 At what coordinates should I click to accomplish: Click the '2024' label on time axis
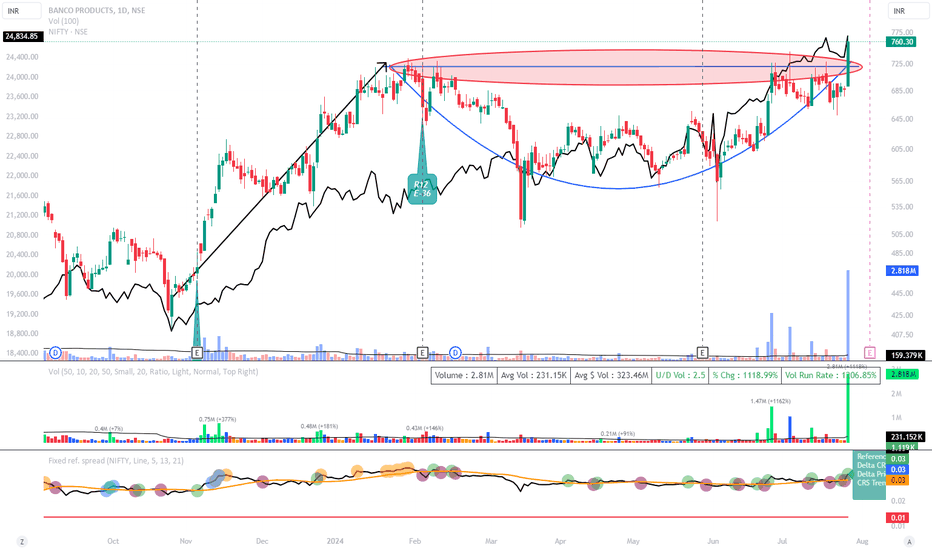[x=335, y=541]
